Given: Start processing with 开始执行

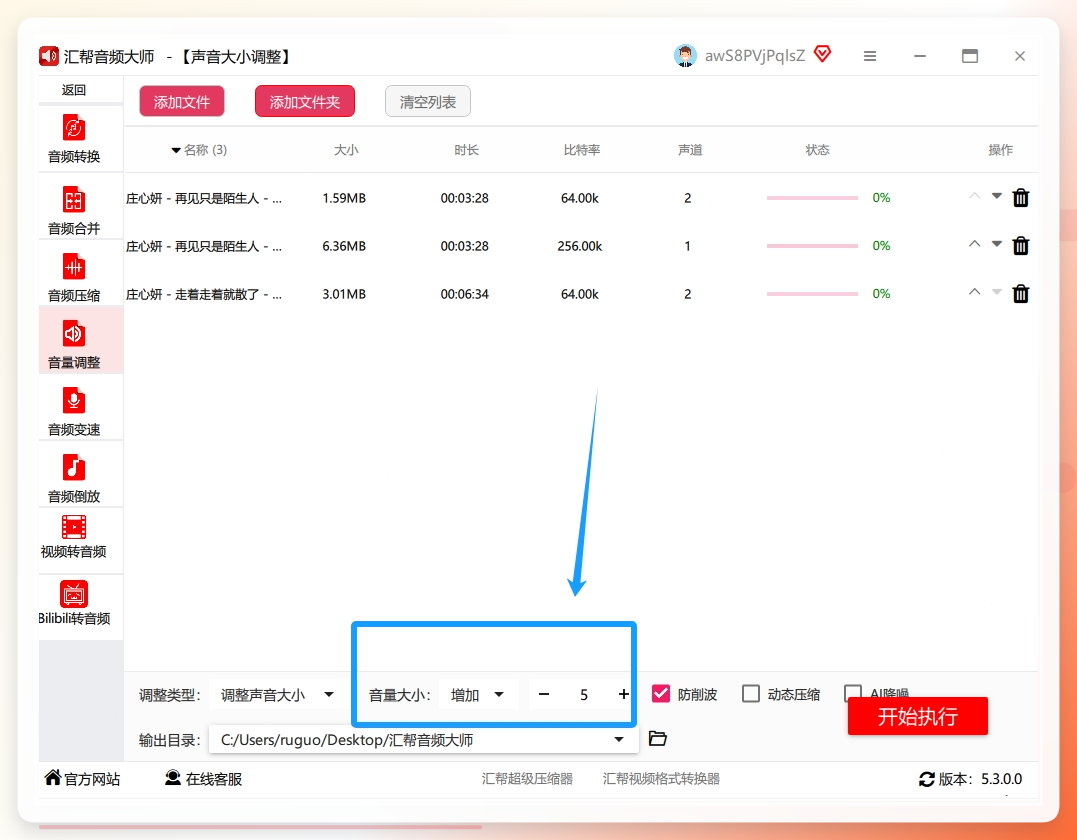Looking at the screenshot, I should click(918, 716).
